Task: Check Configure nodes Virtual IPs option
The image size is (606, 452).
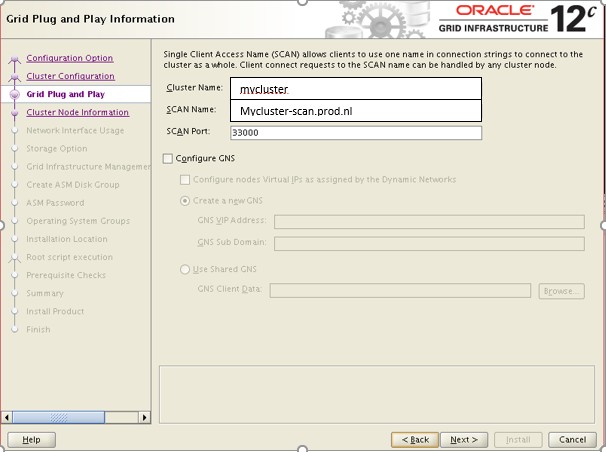Action: [185, 180]
